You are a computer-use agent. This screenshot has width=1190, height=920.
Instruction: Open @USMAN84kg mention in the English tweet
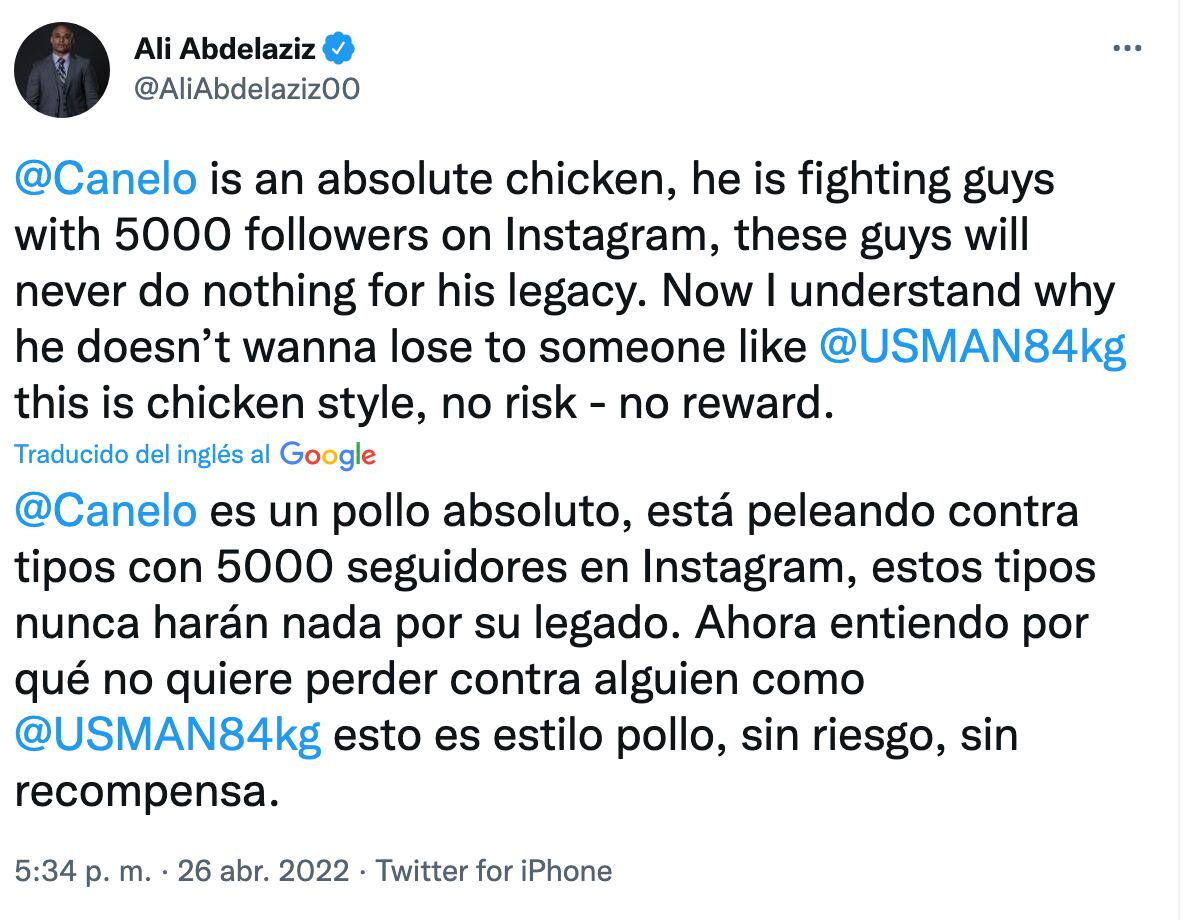click(x=972, y=348)
